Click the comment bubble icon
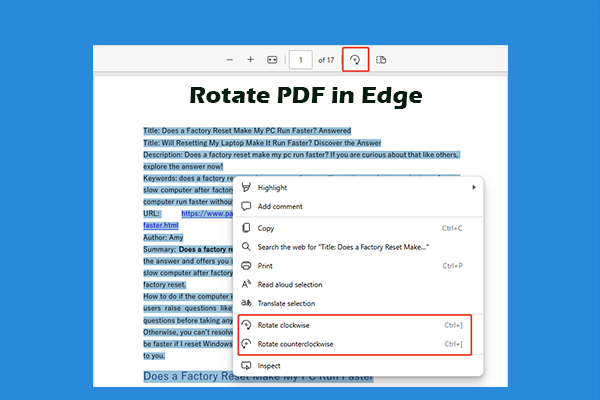This screenshot has width=600, height=400. point(246,206)
